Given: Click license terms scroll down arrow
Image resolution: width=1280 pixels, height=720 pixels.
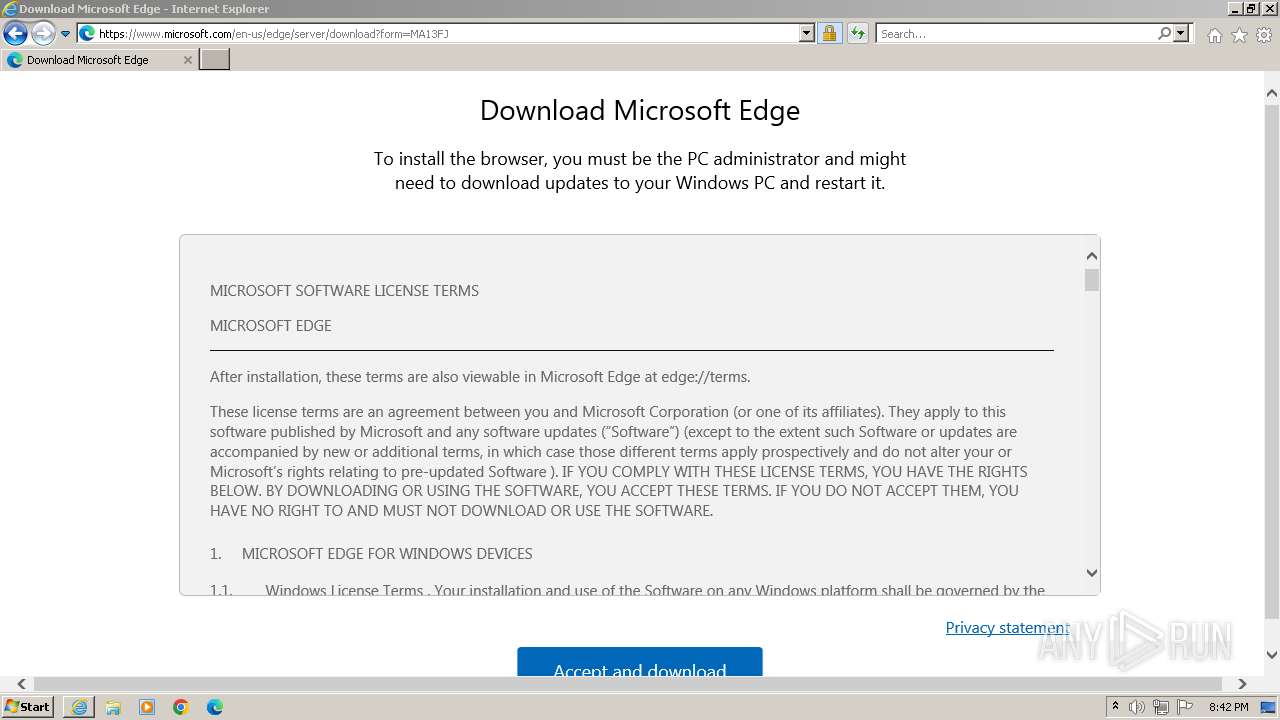Looking at the screenshot, I should [1092, 573].
